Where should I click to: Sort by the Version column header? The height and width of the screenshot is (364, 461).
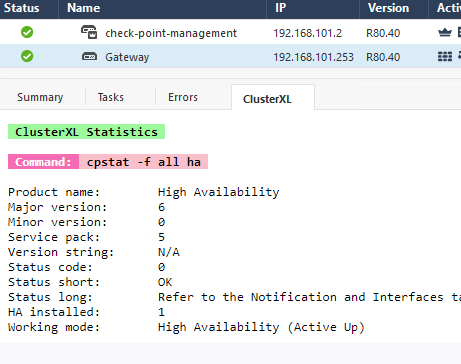[x=388, y=8]
